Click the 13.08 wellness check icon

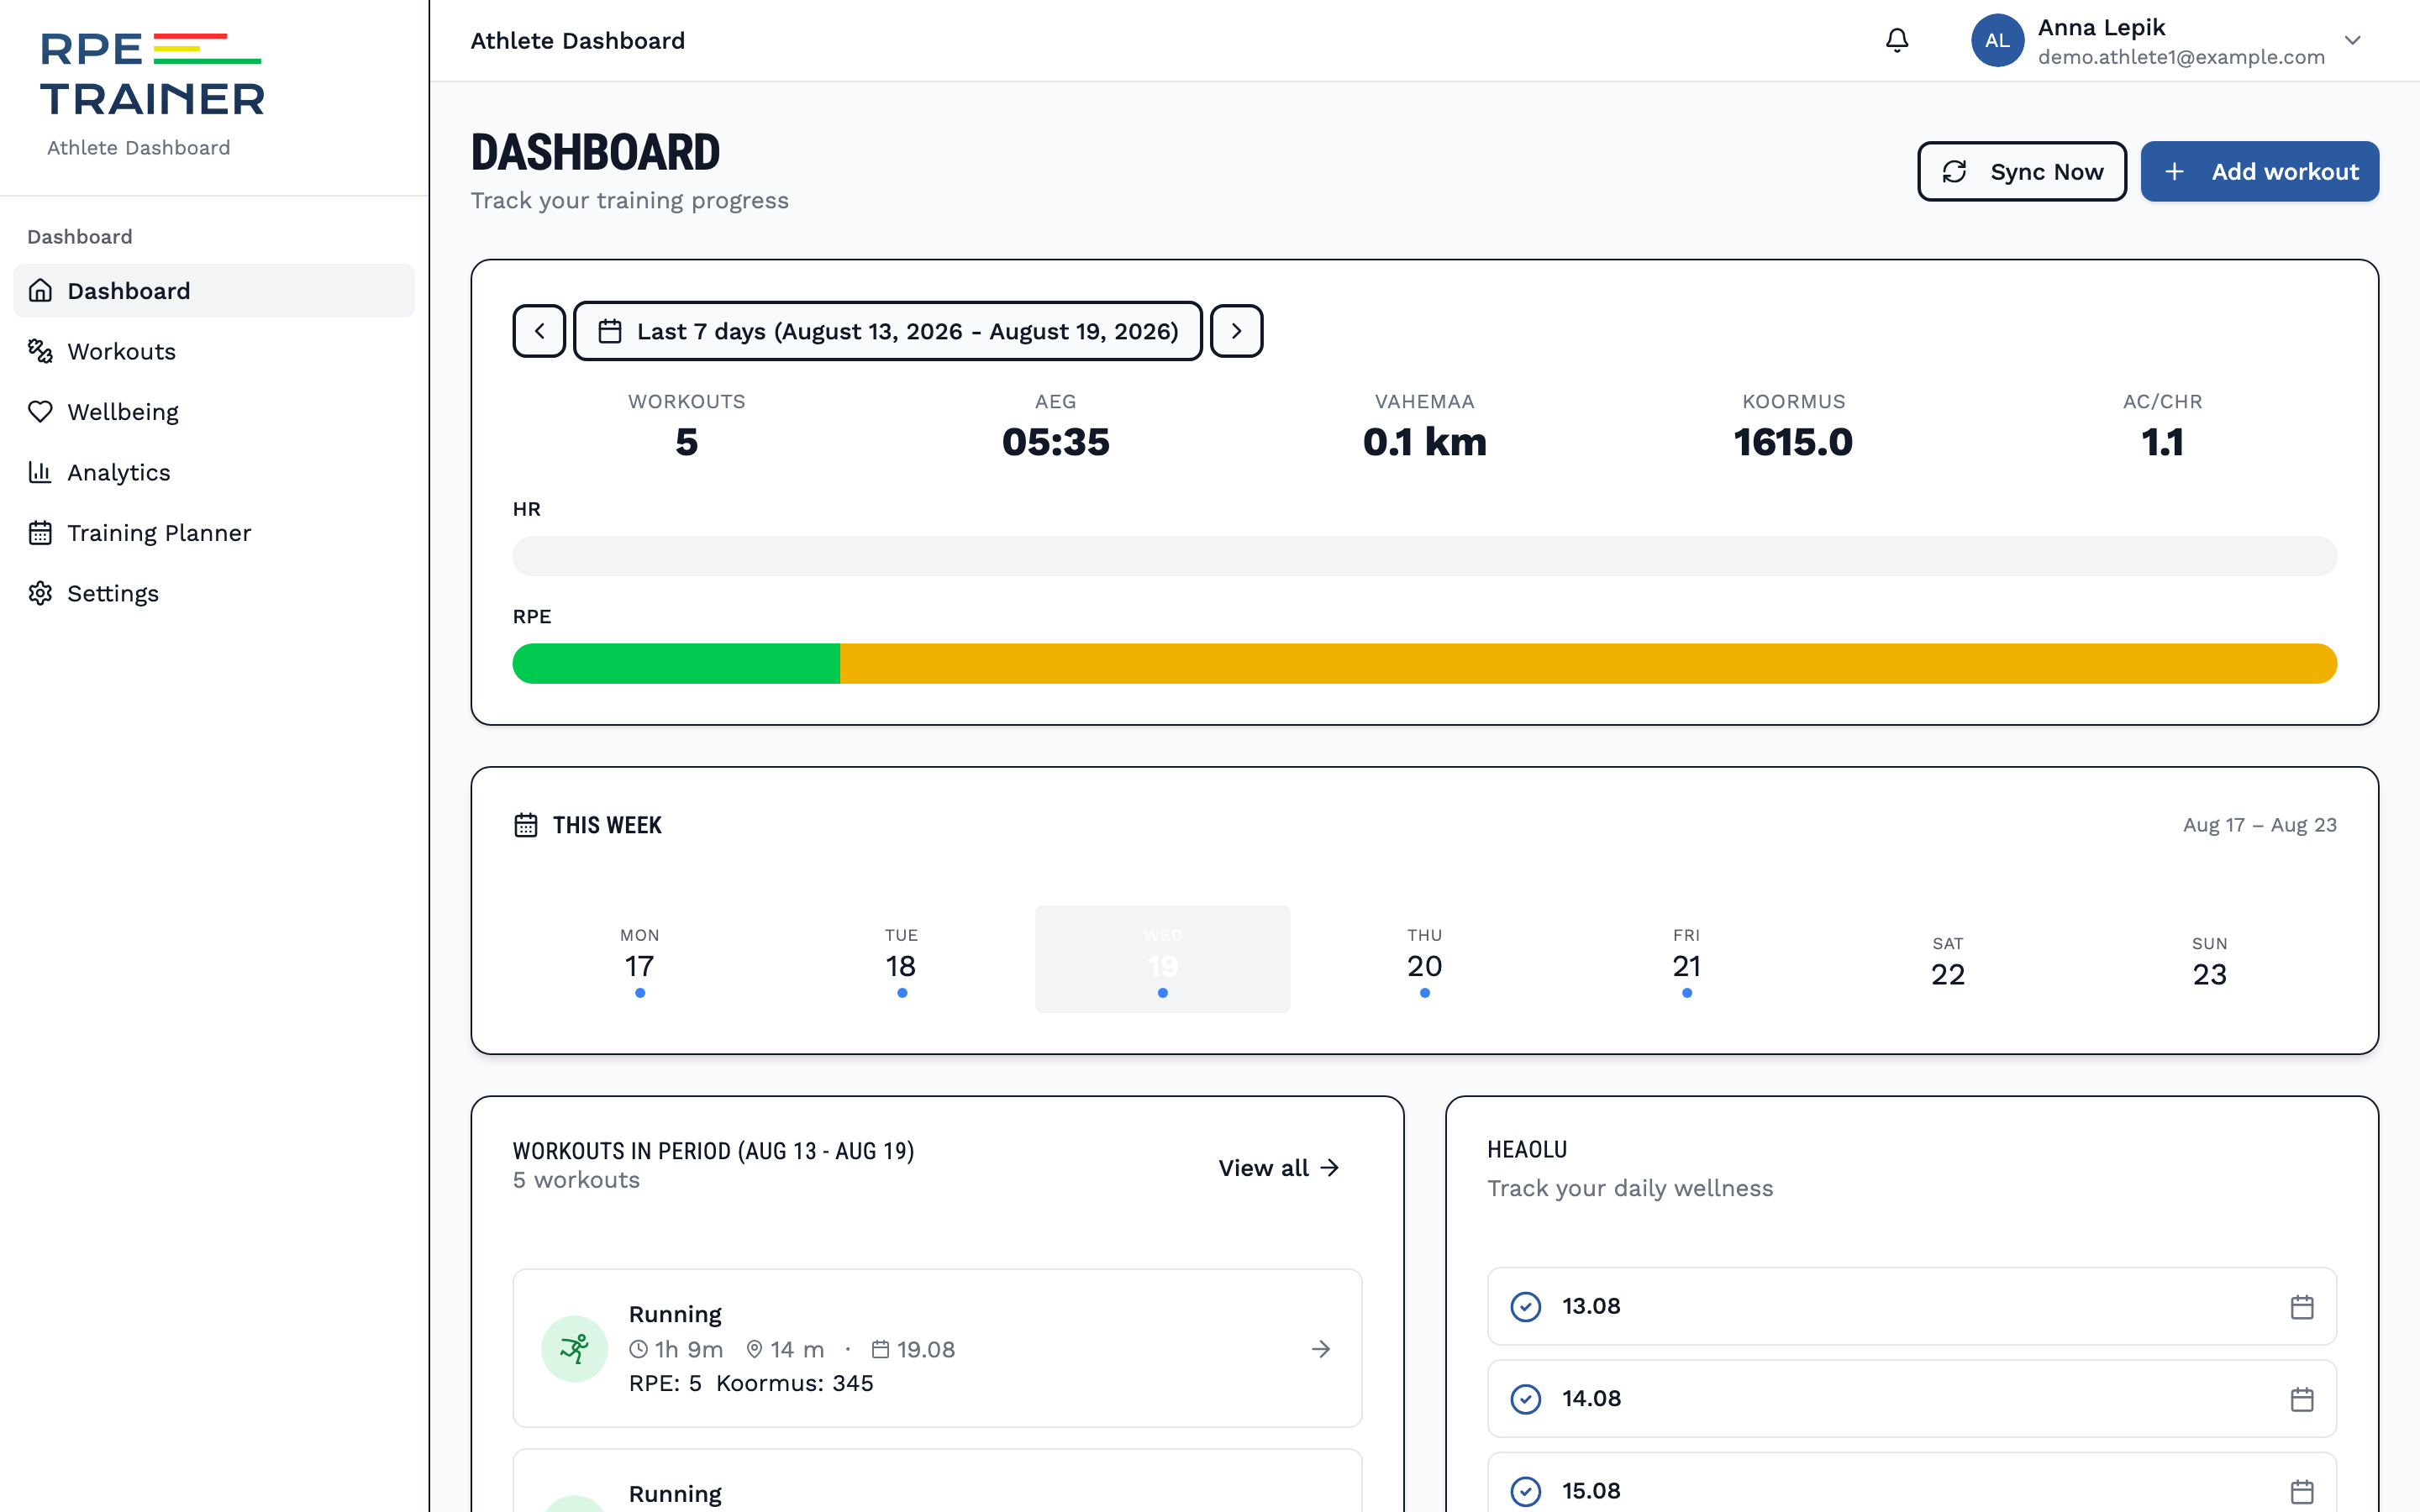pyautogui.click(x=1525, y=1306)
